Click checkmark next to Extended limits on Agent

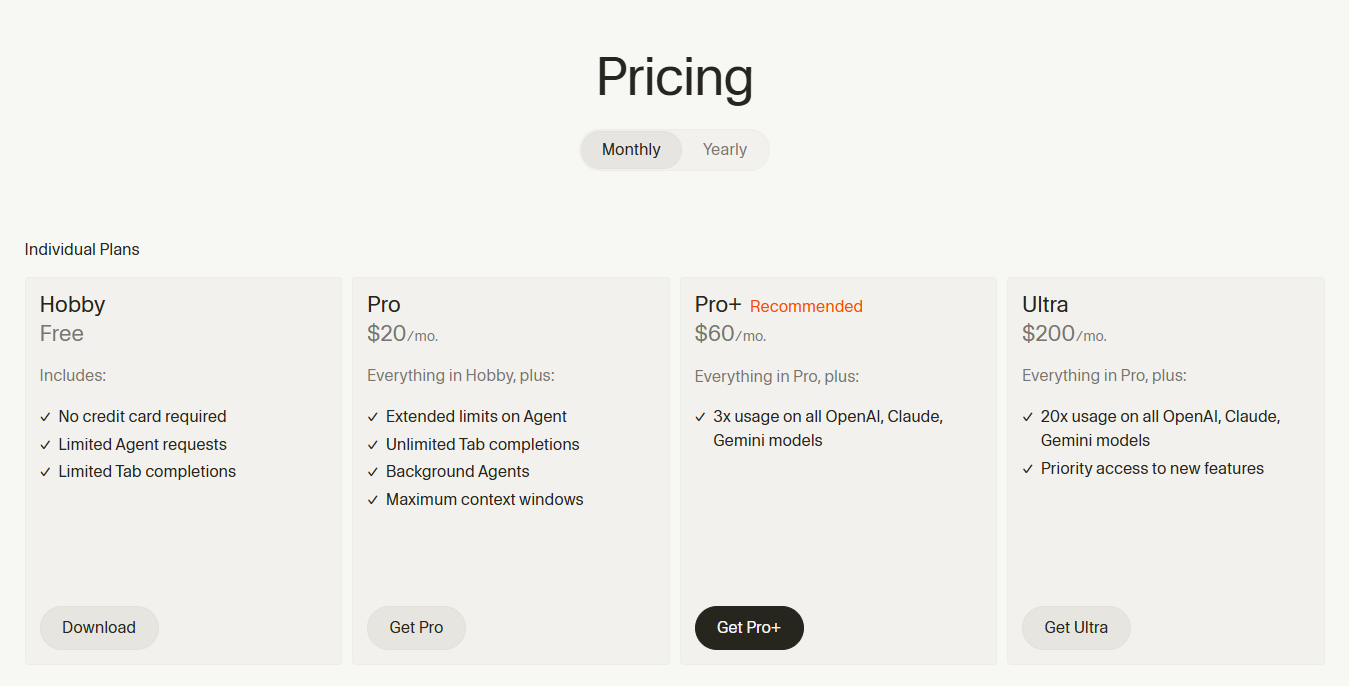[373, 417]
